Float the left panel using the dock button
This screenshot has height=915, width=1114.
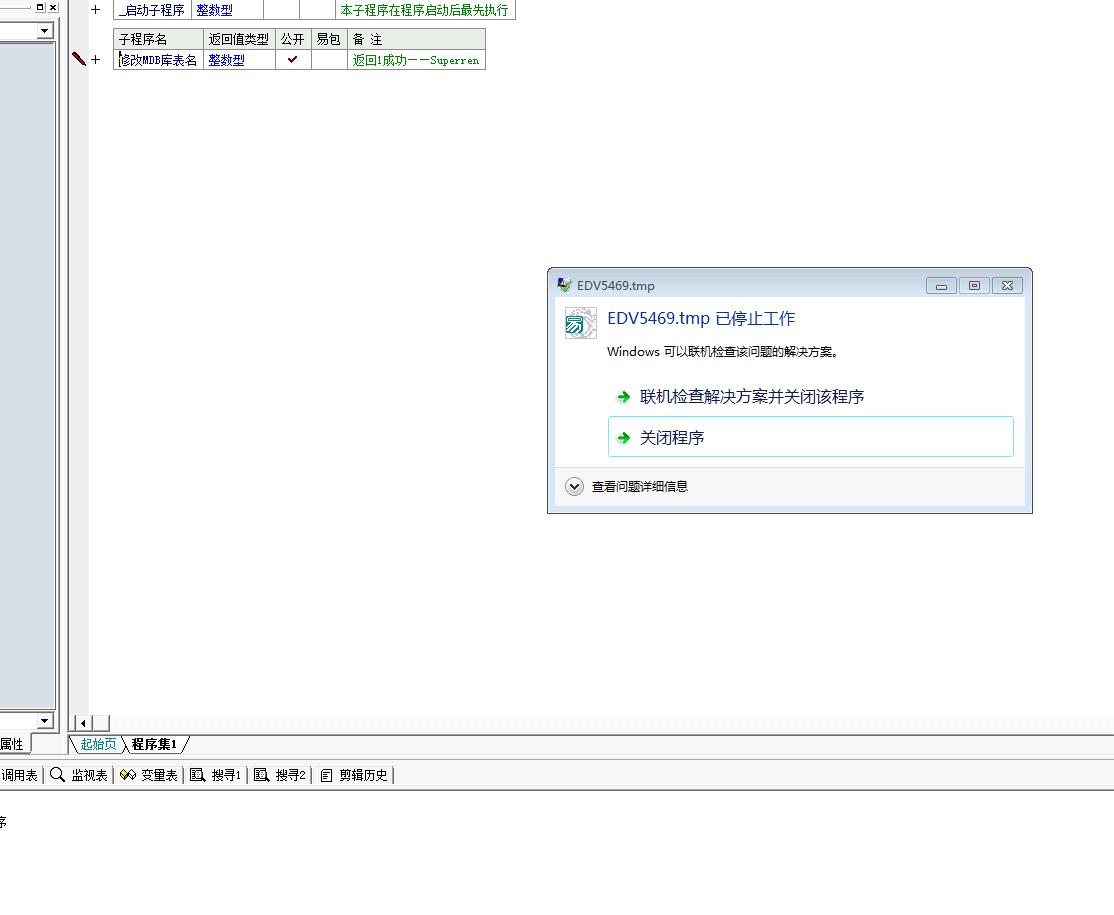click(40, 7)
